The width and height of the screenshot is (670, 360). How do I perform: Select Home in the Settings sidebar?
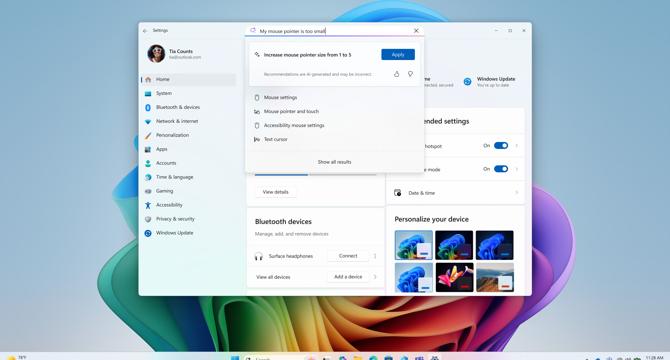click(x=188, y=79)
